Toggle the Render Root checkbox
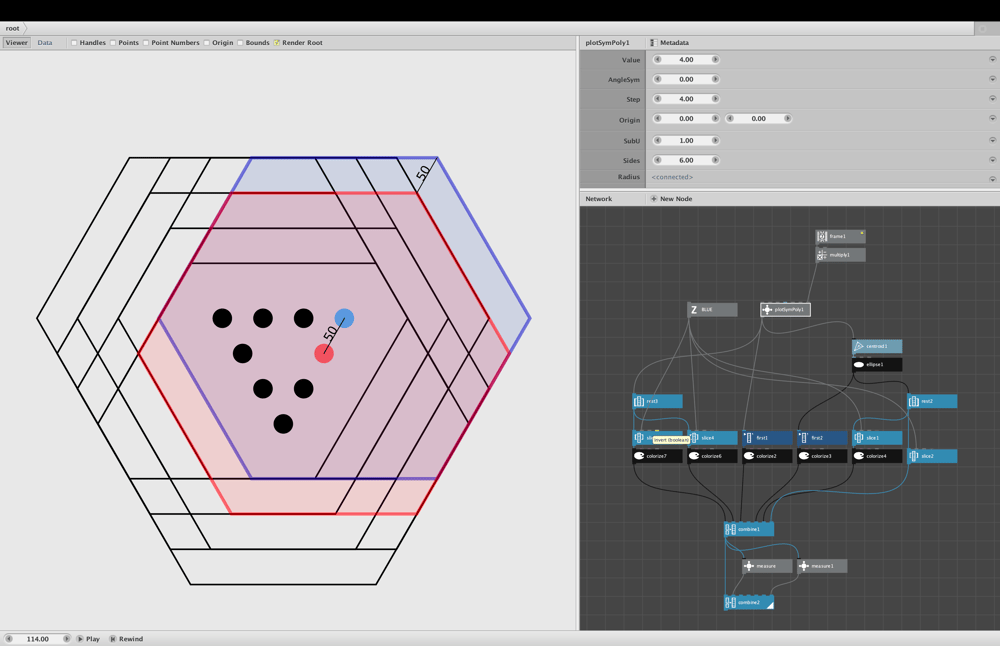 point(277,43)
